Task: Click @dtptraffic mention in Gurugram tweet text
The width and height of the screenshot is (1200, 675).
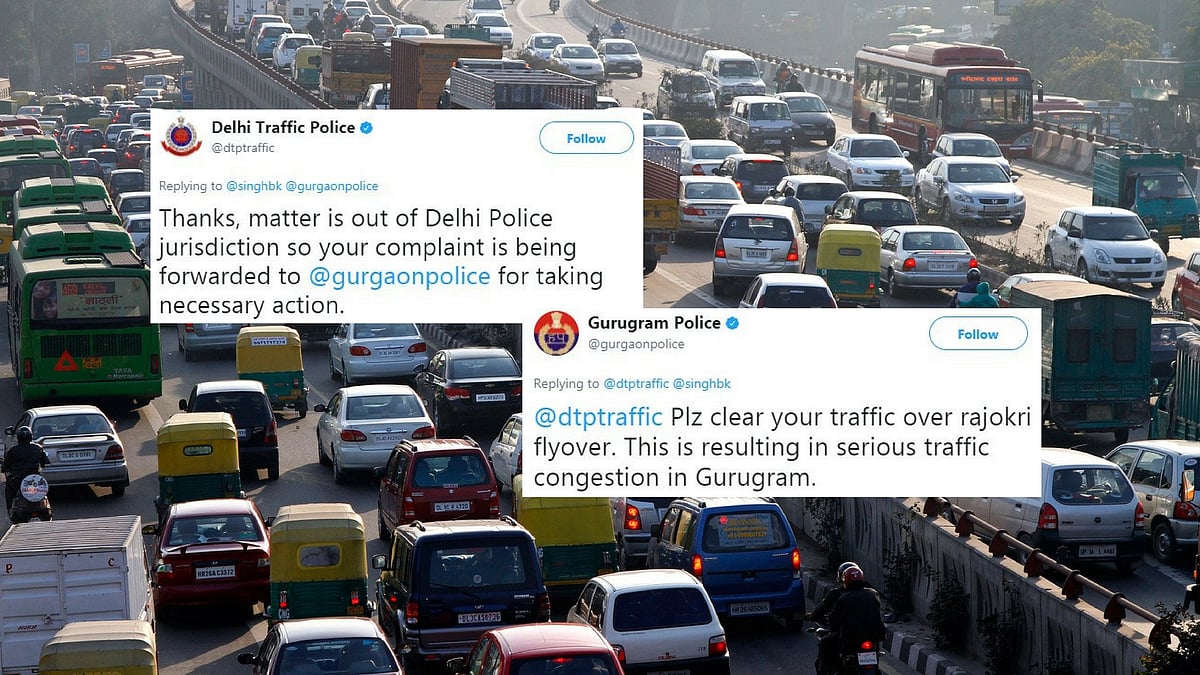Action: [598, 416]
